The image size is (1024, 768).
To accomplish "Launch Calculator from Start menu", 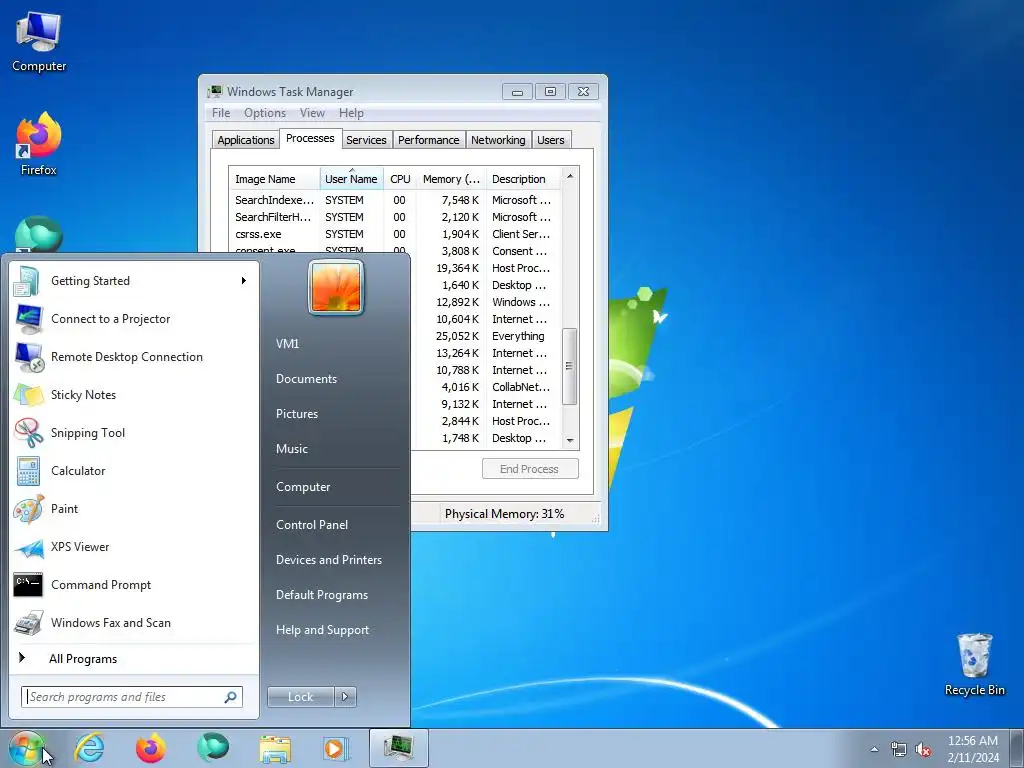I will 134,470.
